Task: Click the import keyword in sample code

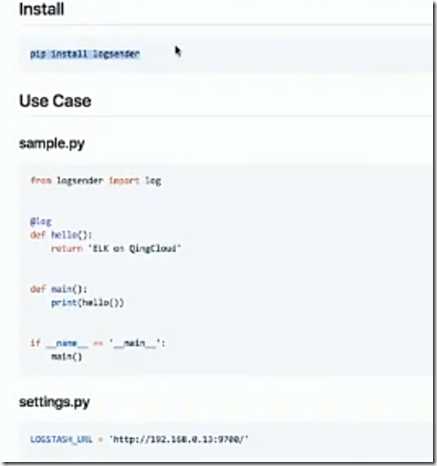Action: 124,181
